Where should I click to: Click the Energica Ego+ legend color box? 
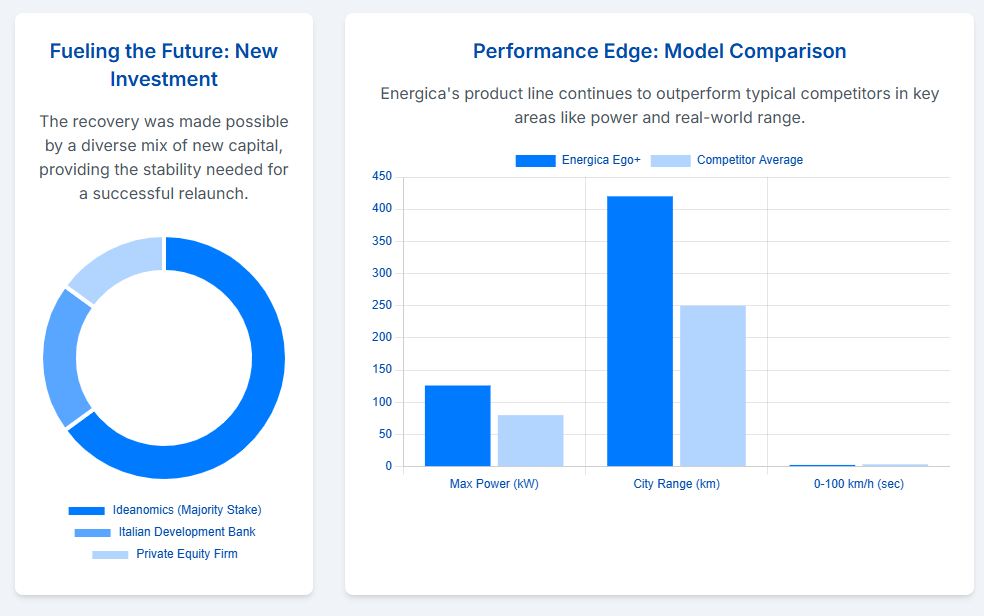tap(535, 161)
